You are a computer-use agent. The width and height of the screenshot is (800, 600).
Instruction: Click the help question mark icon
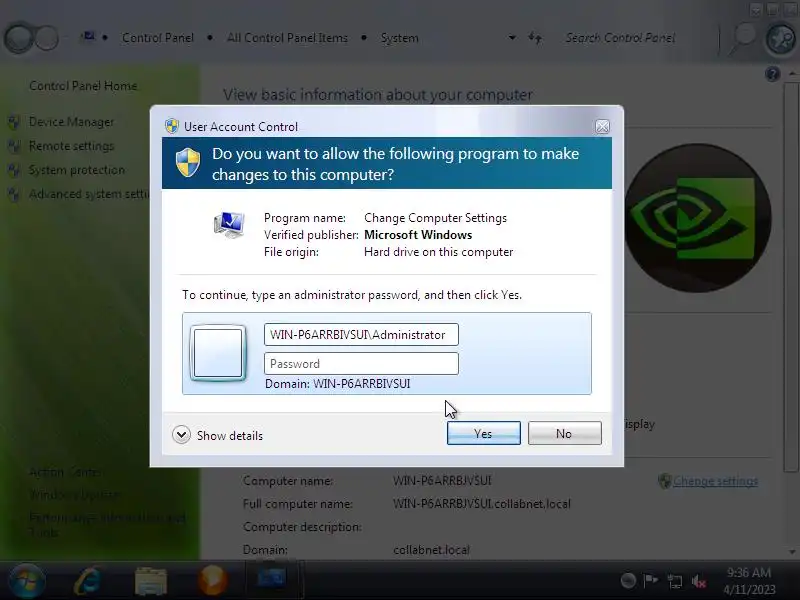[x=772, y=74]
